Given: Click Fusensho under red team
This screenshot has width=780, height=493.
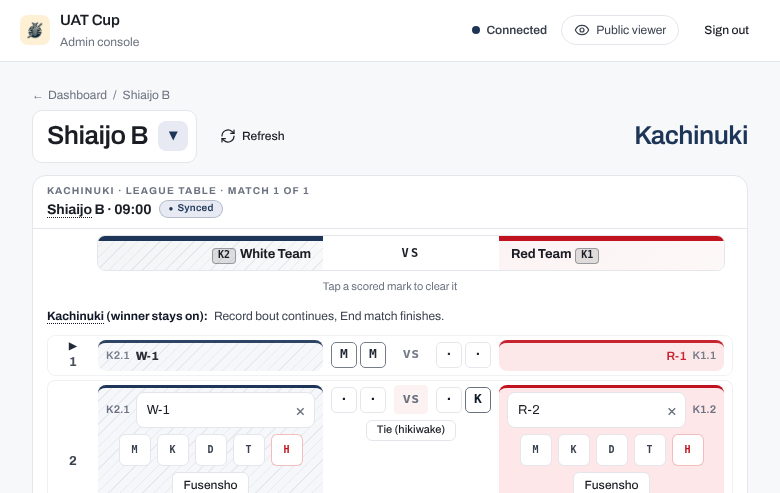Looking at the screenshot, I should [611, 484].
